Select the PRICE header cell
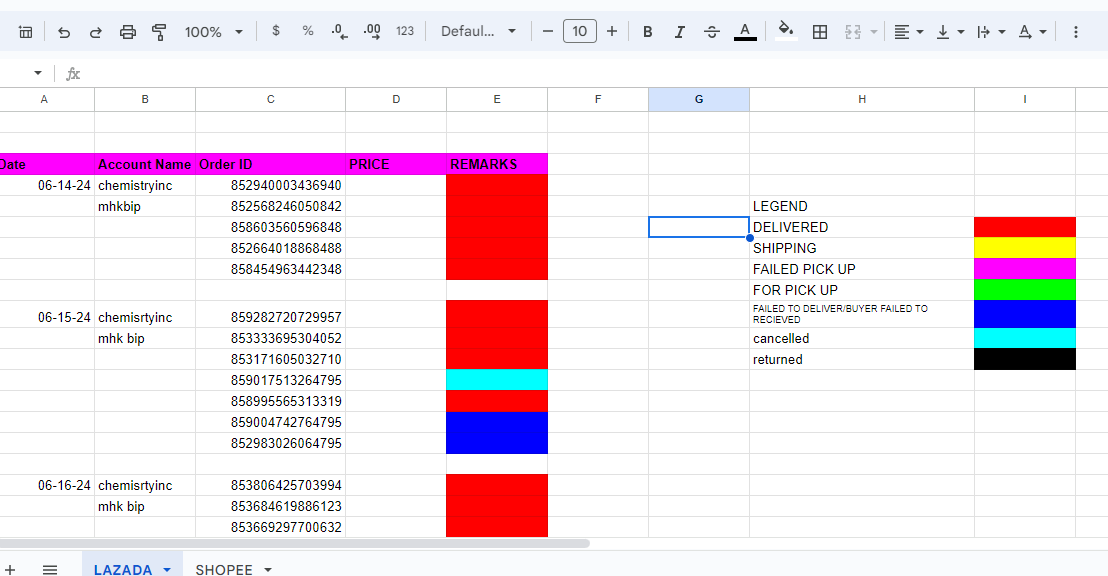This screenshot has width=1108, height=576. (396, 164)
